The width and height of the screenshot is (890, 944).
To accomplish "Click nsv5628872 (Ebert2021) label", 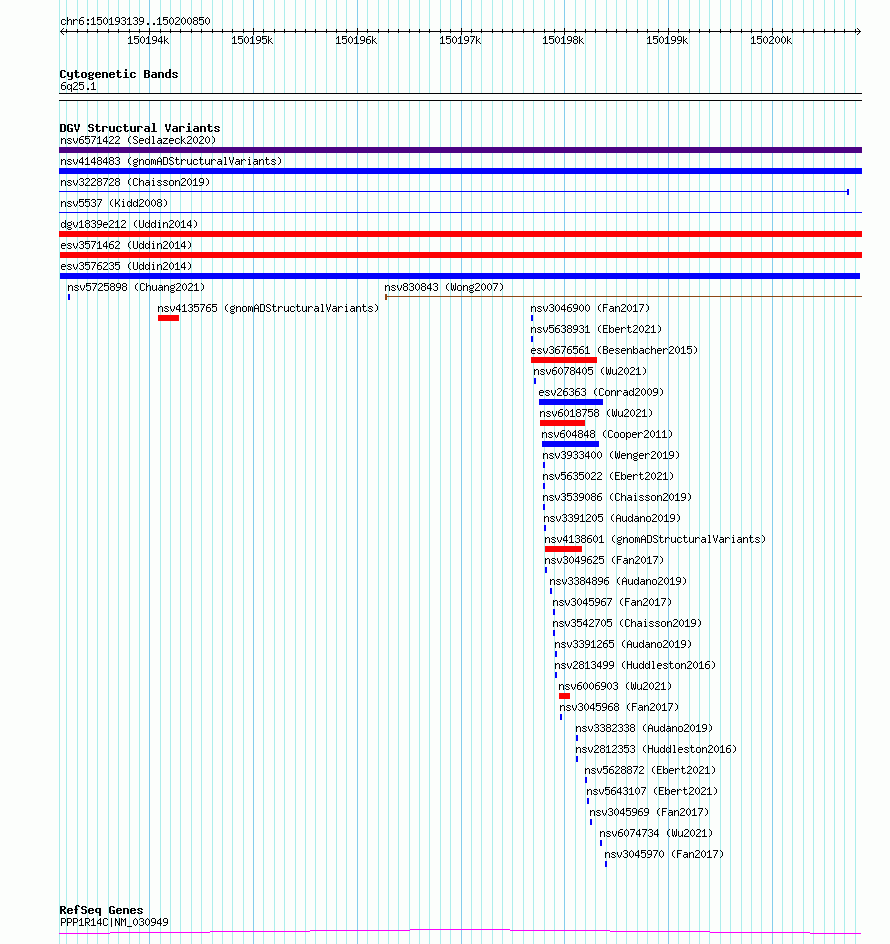I will (x=650, y=772).
